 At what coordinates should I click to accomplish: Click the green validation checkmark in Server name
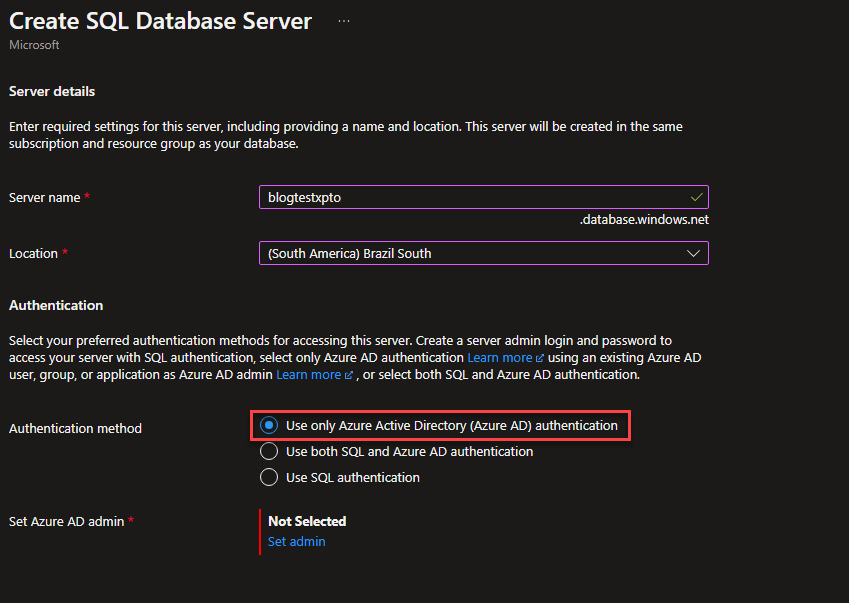point(696,198)
